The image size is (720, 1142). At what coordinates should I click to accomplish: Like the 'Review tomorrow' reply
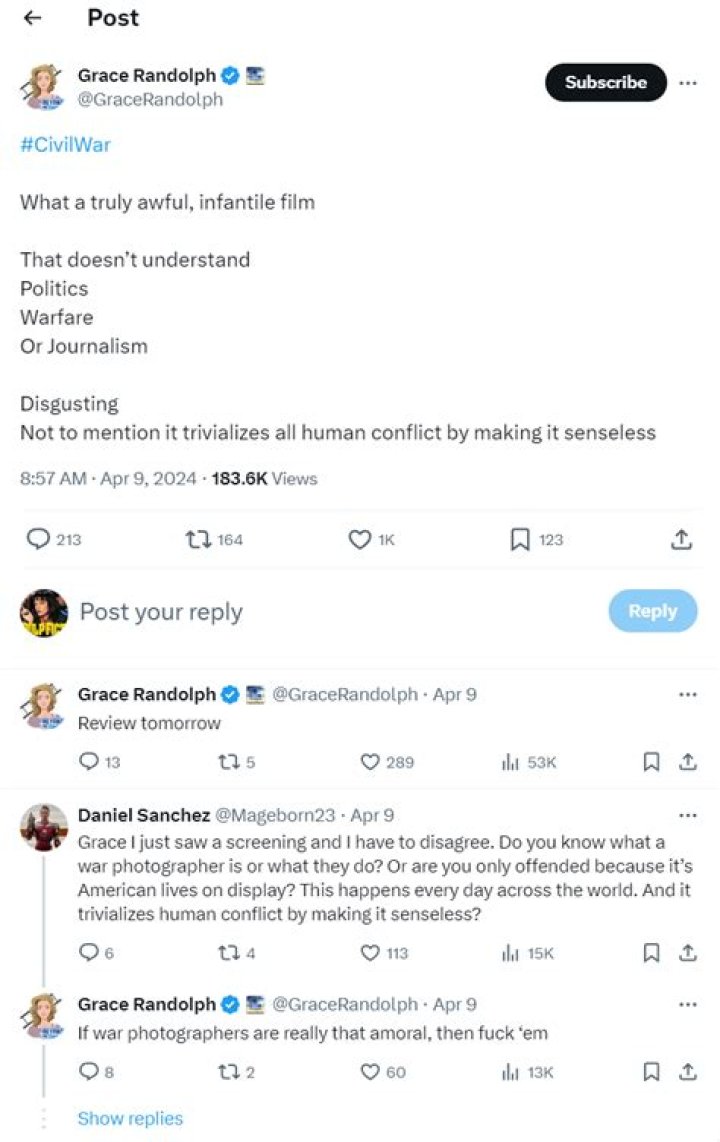point(370,762)
